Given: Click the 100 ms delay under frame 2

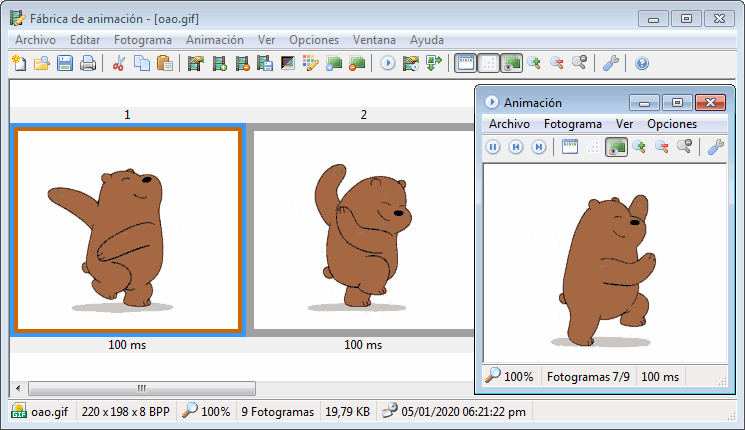Looking at the screenshot, I should (x=363, y=345).
